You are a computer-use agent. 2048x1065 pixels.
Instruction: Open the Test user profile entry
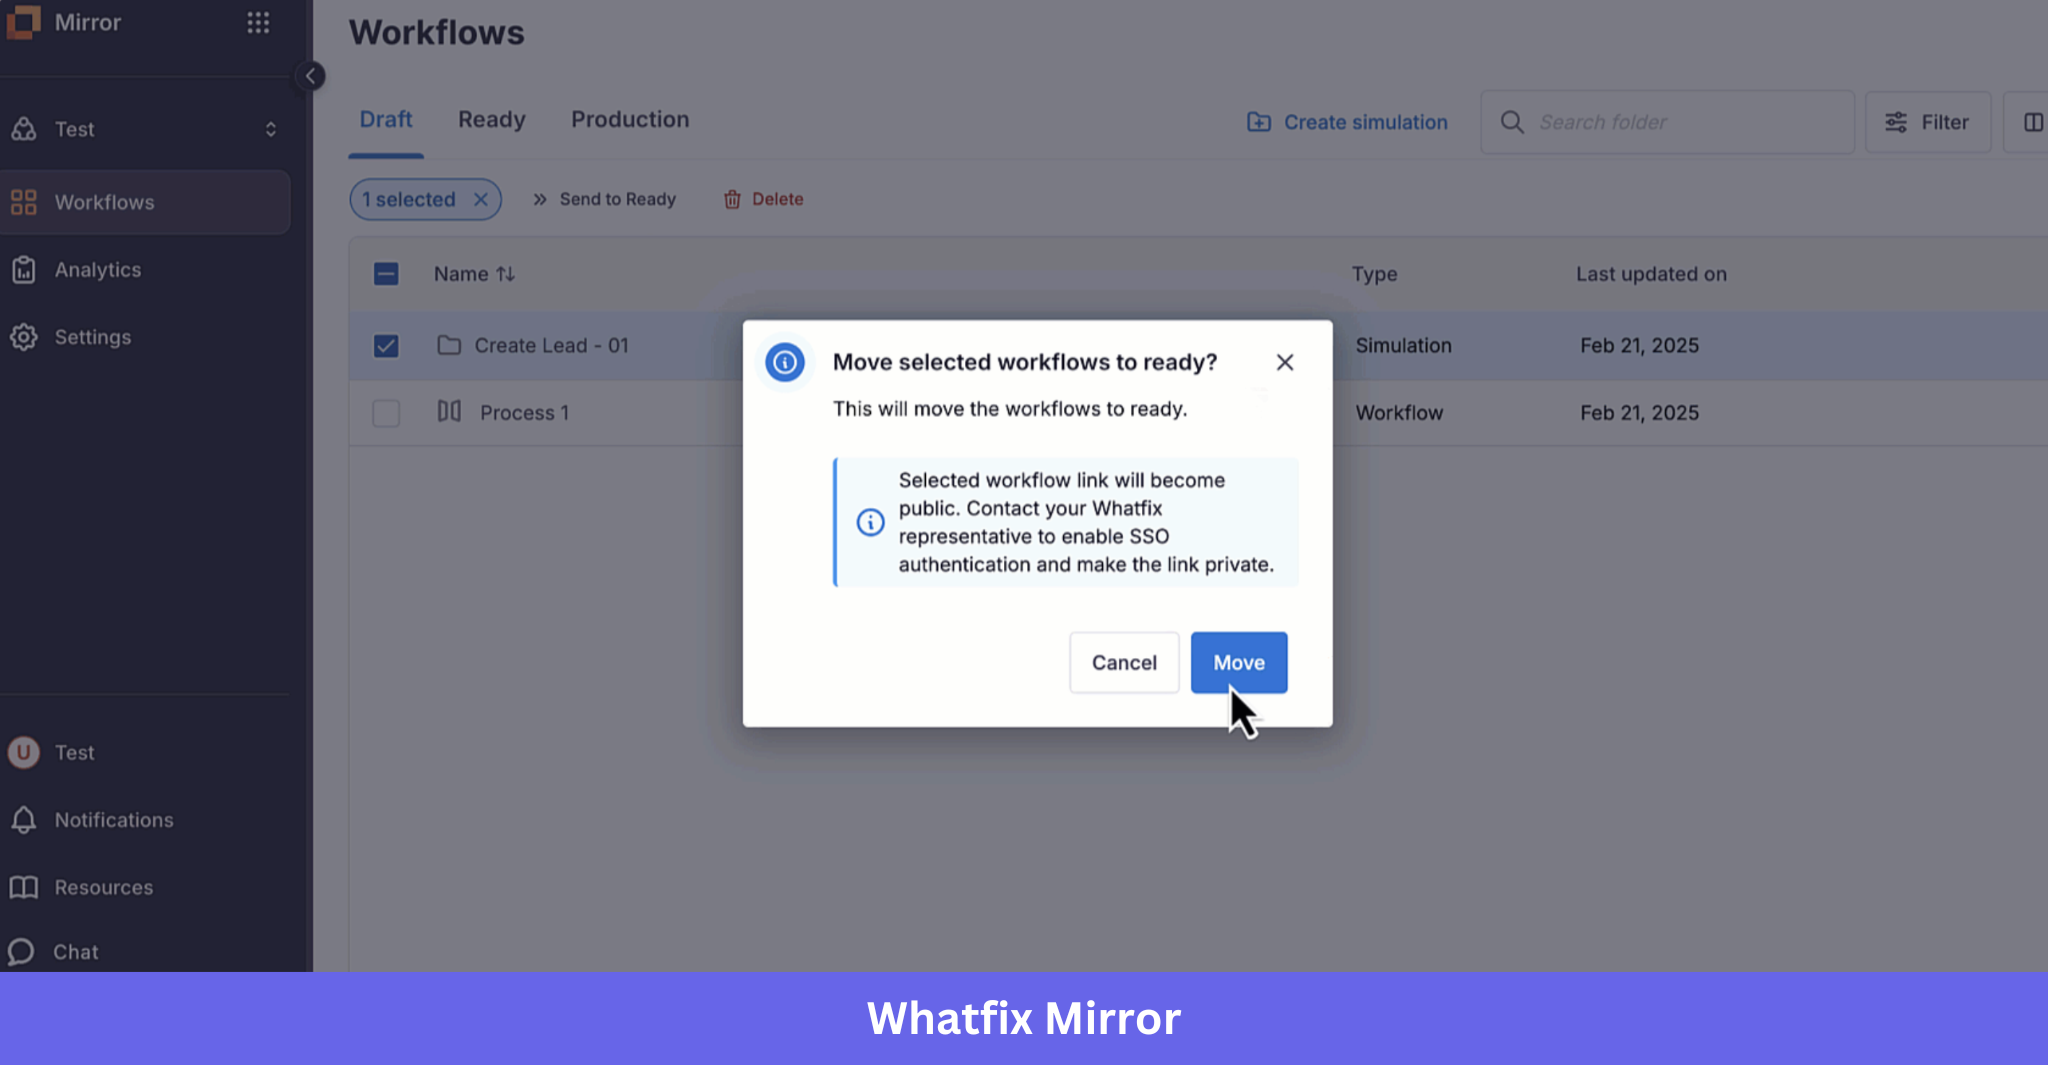[x=74, y=752]
